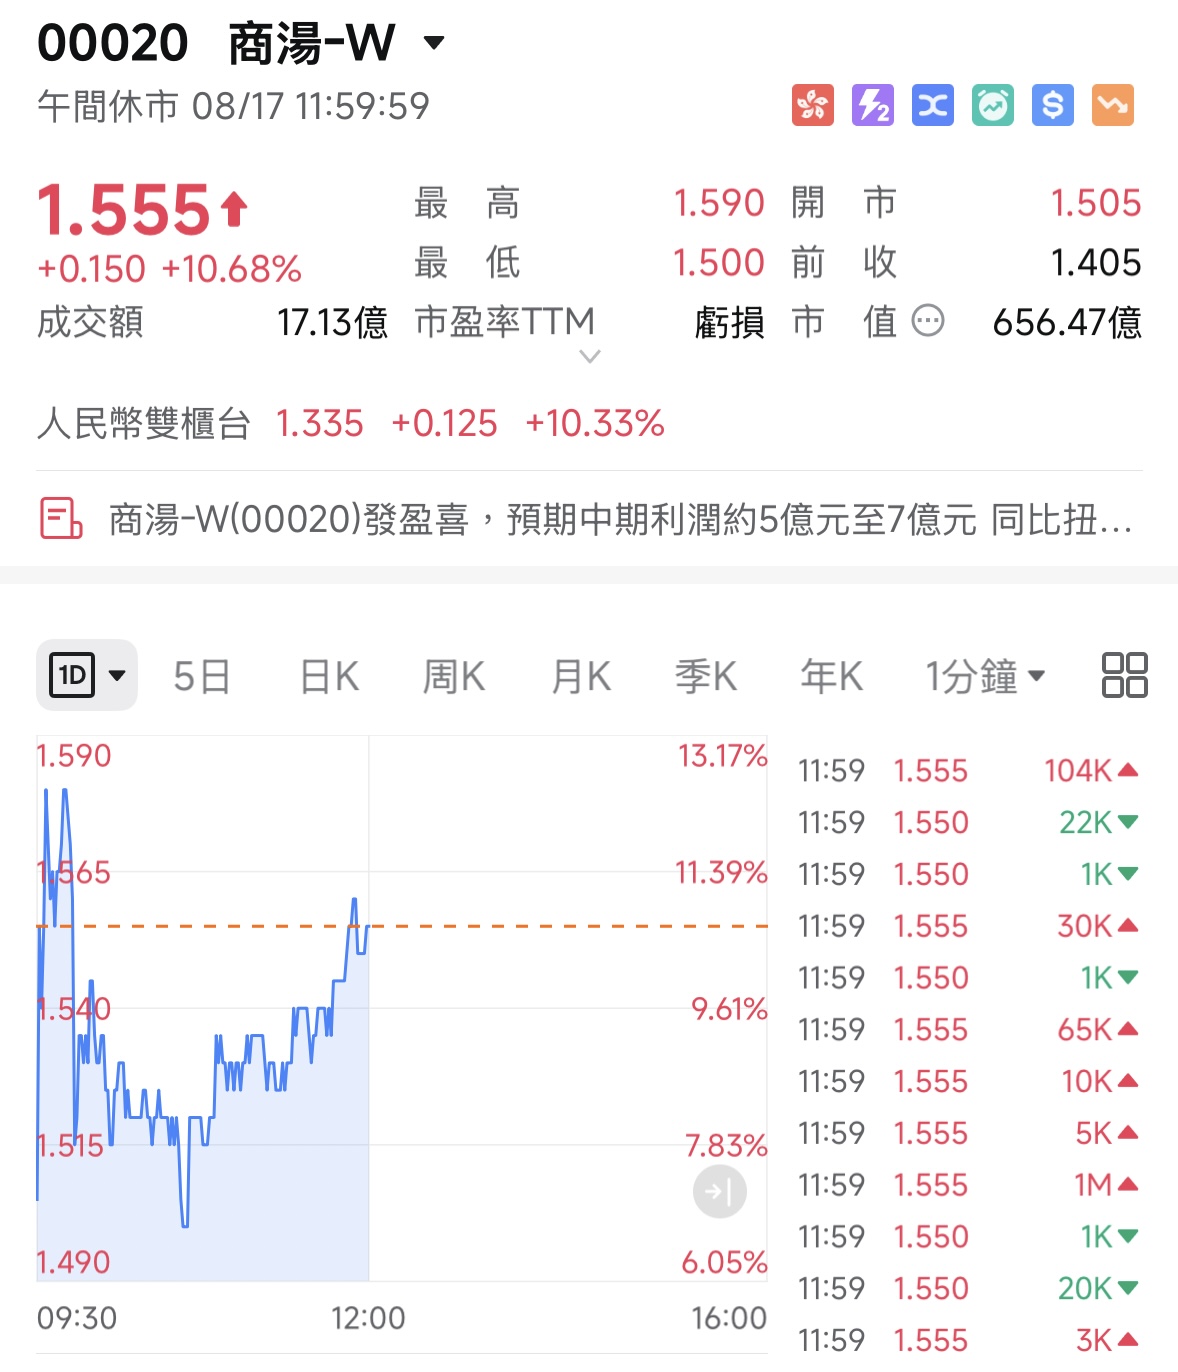This screenshot has height=1372, width=1178.
Task: Open the 1D chart period dropdown
Action: [87, 675]
